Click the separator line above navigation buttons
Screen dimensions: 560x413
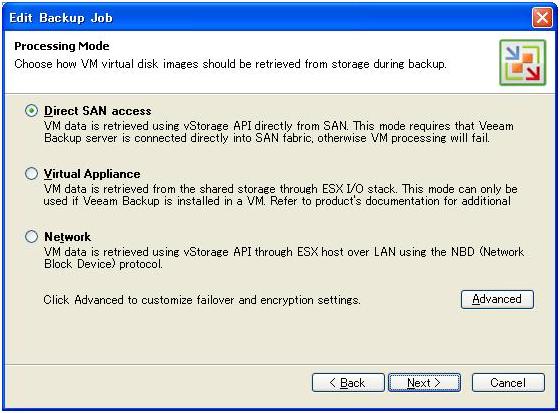click(x=280, y=365)
